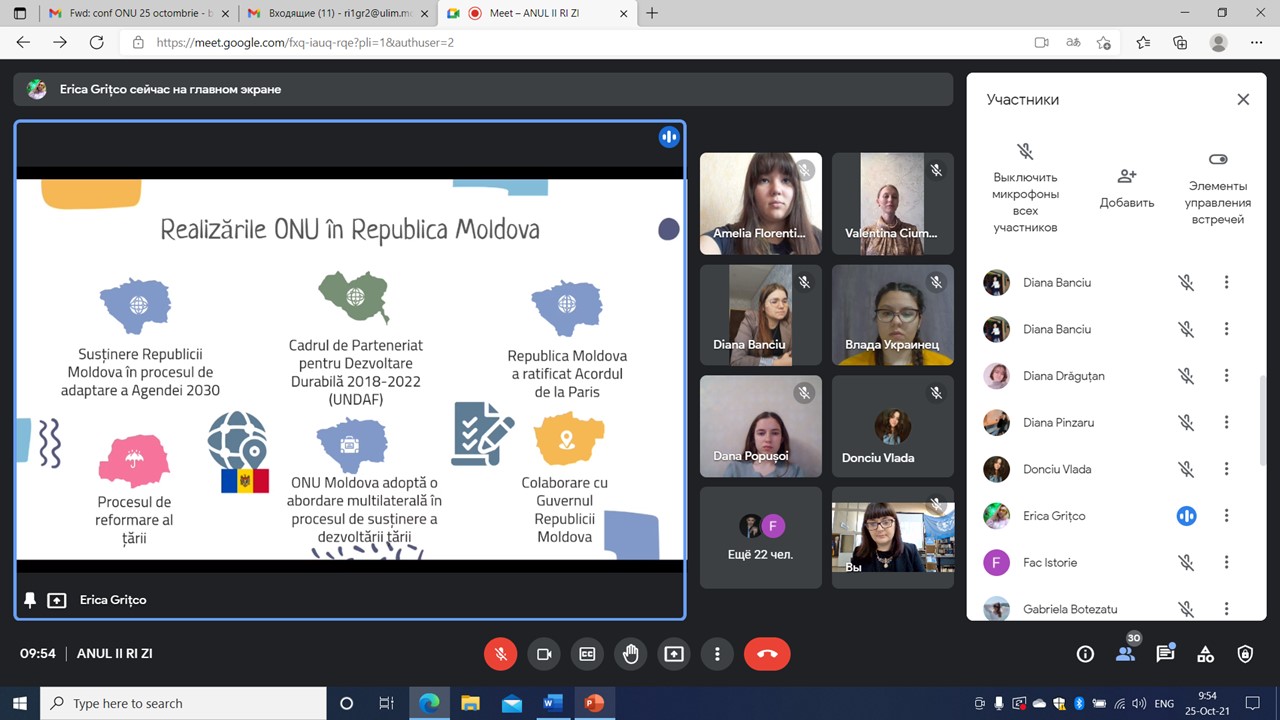The height and width of the screenshot is (720, 1280).
Task: Open browser profile avatar
Action: 1218,42
